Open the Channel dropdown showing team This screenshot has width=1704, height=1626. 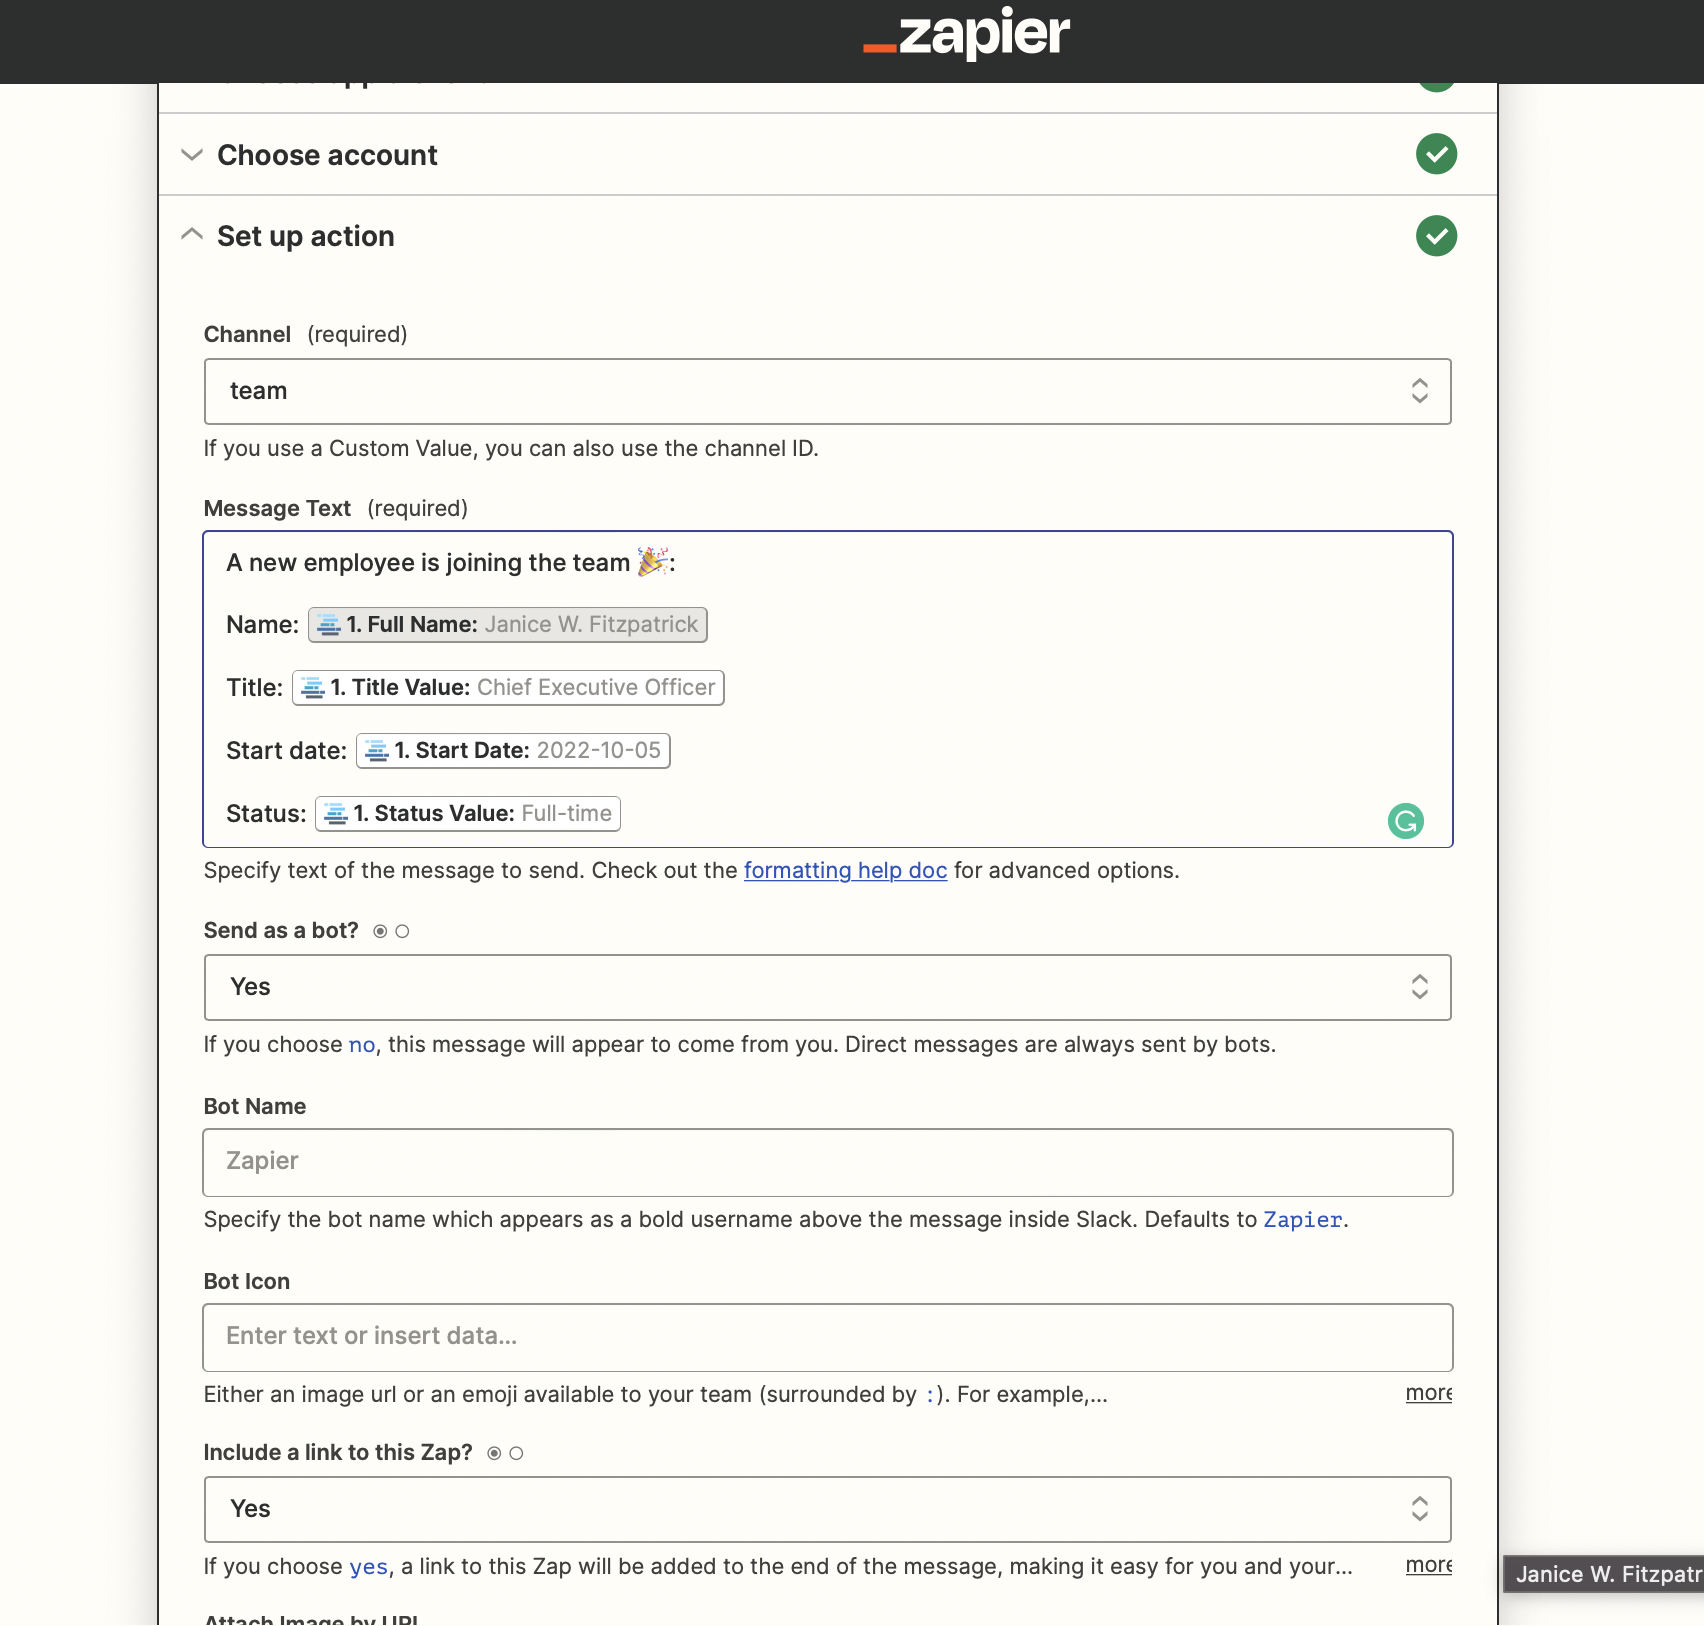coord(827,391)
